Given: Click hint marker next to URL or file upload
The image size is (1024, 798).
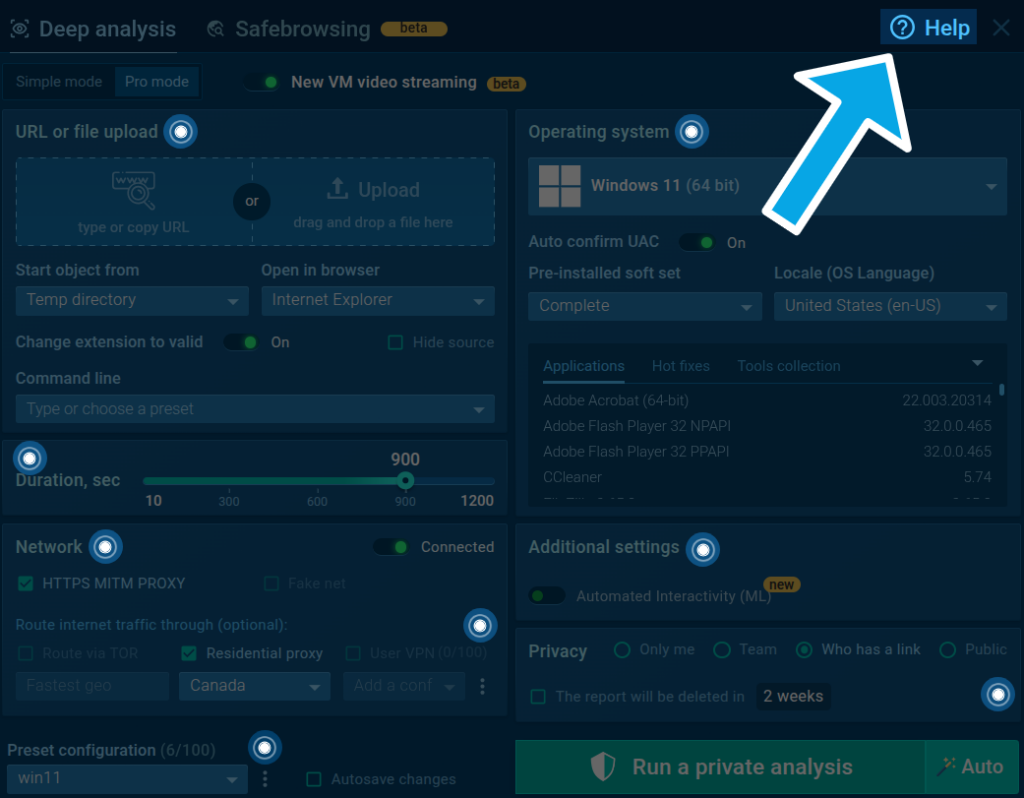Looking at the screenshot, I should (181, 132).
